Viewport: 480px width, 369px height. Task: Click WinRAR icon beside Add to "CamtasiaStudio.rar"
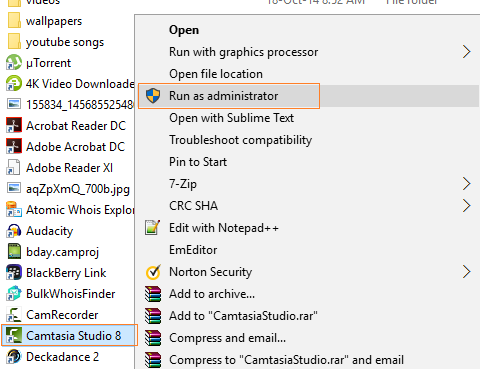153,316
